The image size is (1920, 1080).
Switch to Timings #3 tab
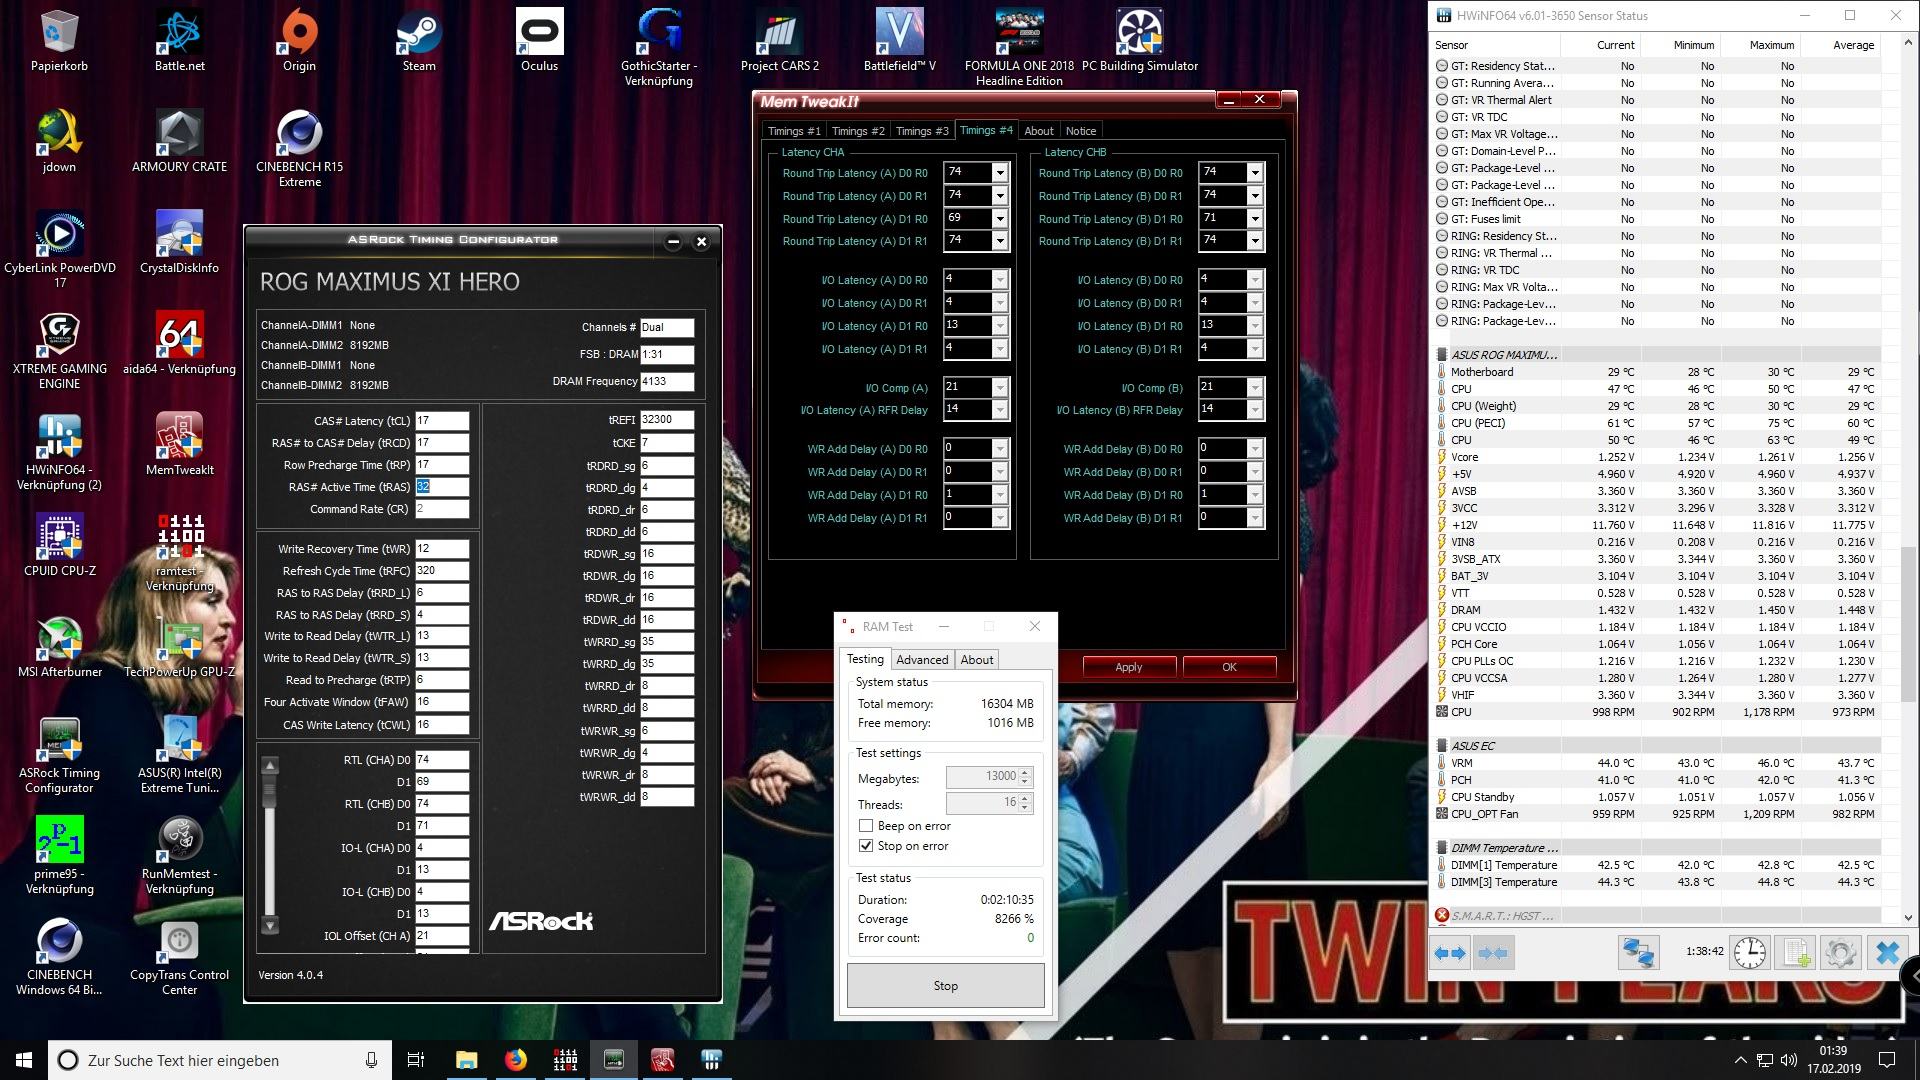(922, 131)
